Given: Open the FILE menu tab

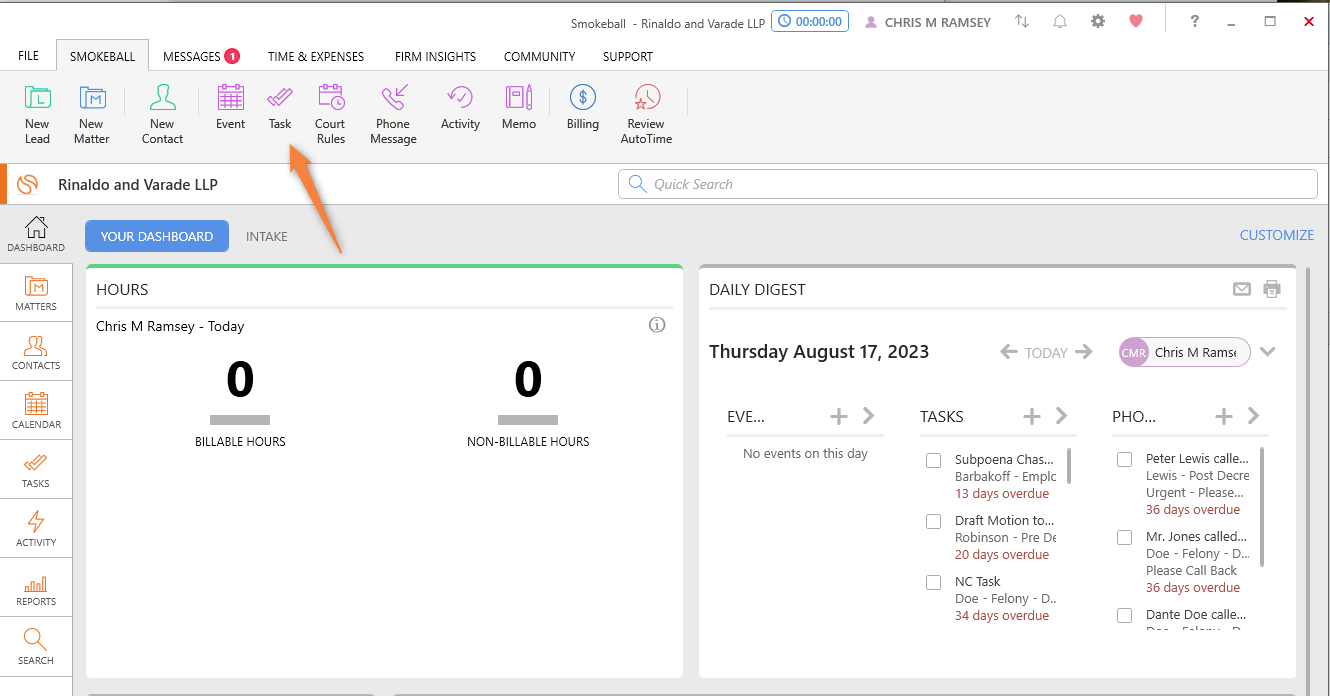Looking at the screenshot, I should 28,57.
